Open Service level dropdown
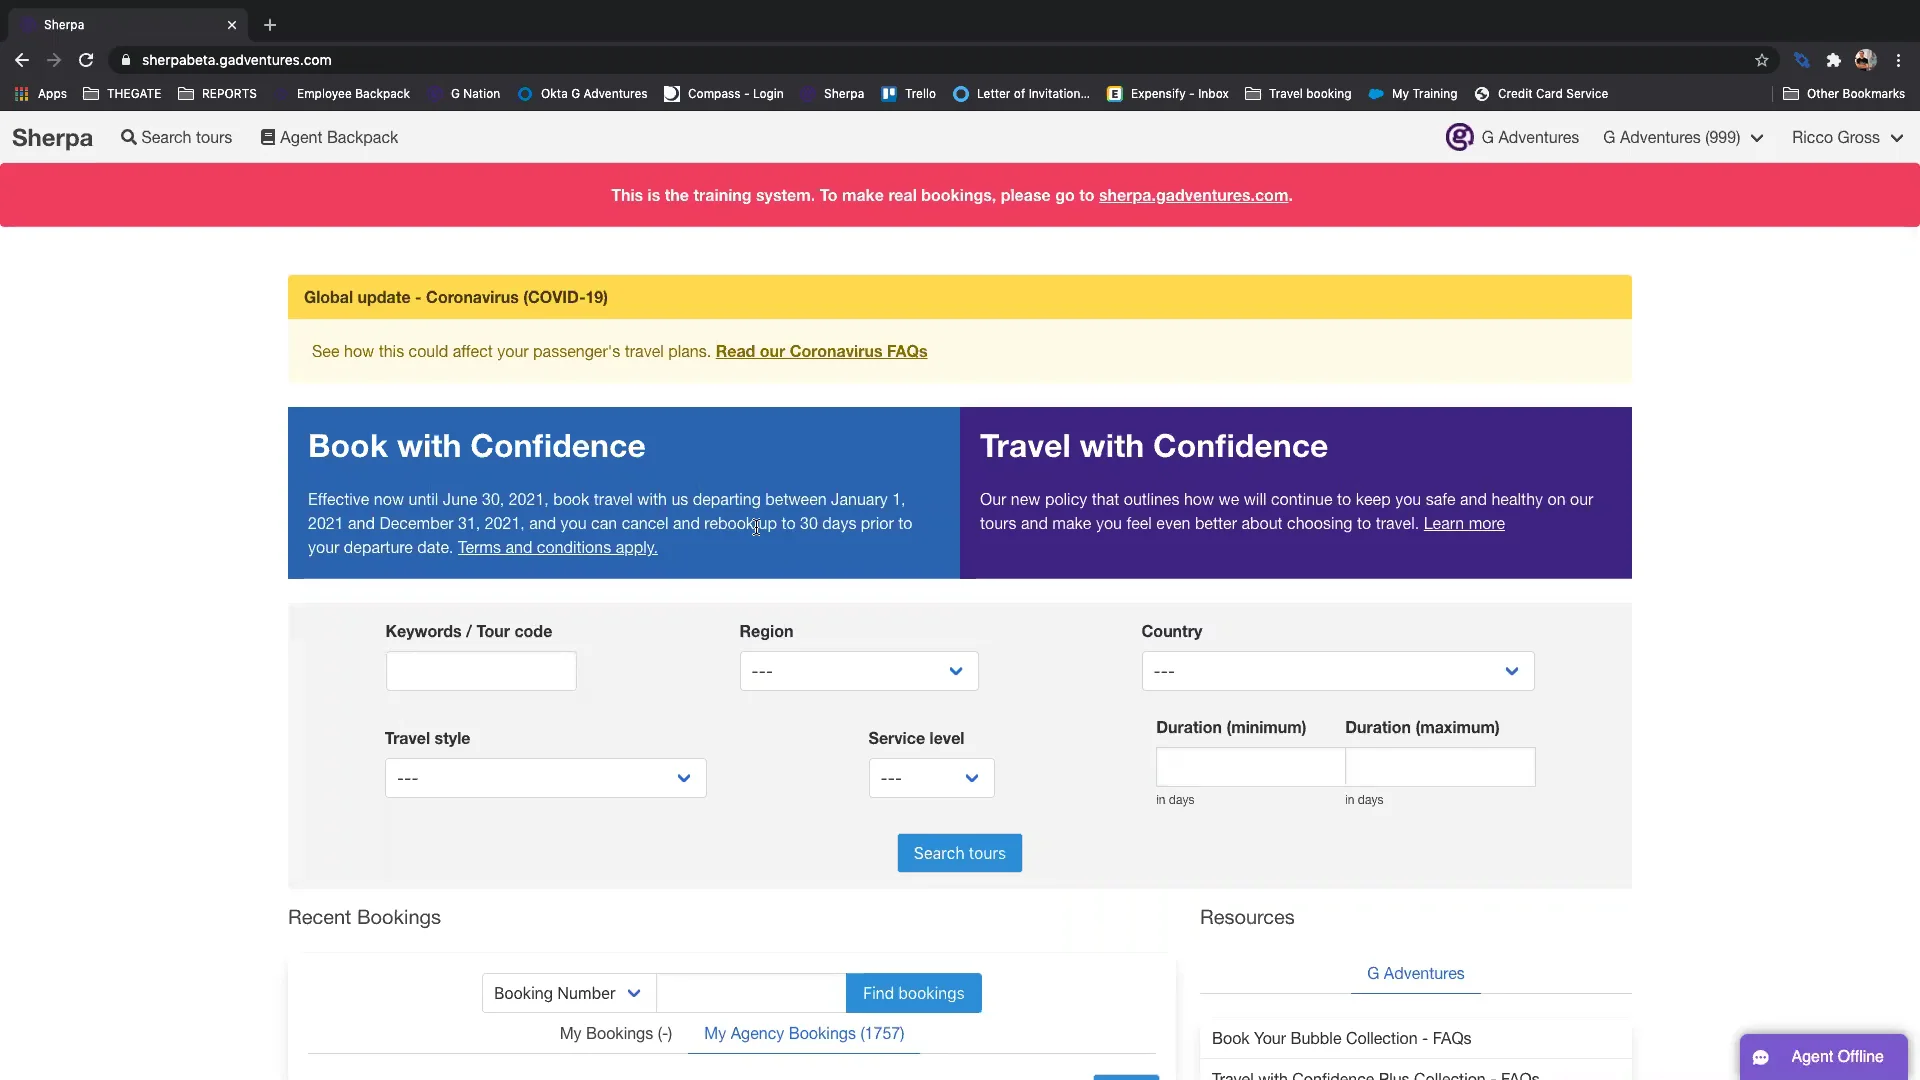This screenshot has height=1080, width=1920. tap(930, 778)
